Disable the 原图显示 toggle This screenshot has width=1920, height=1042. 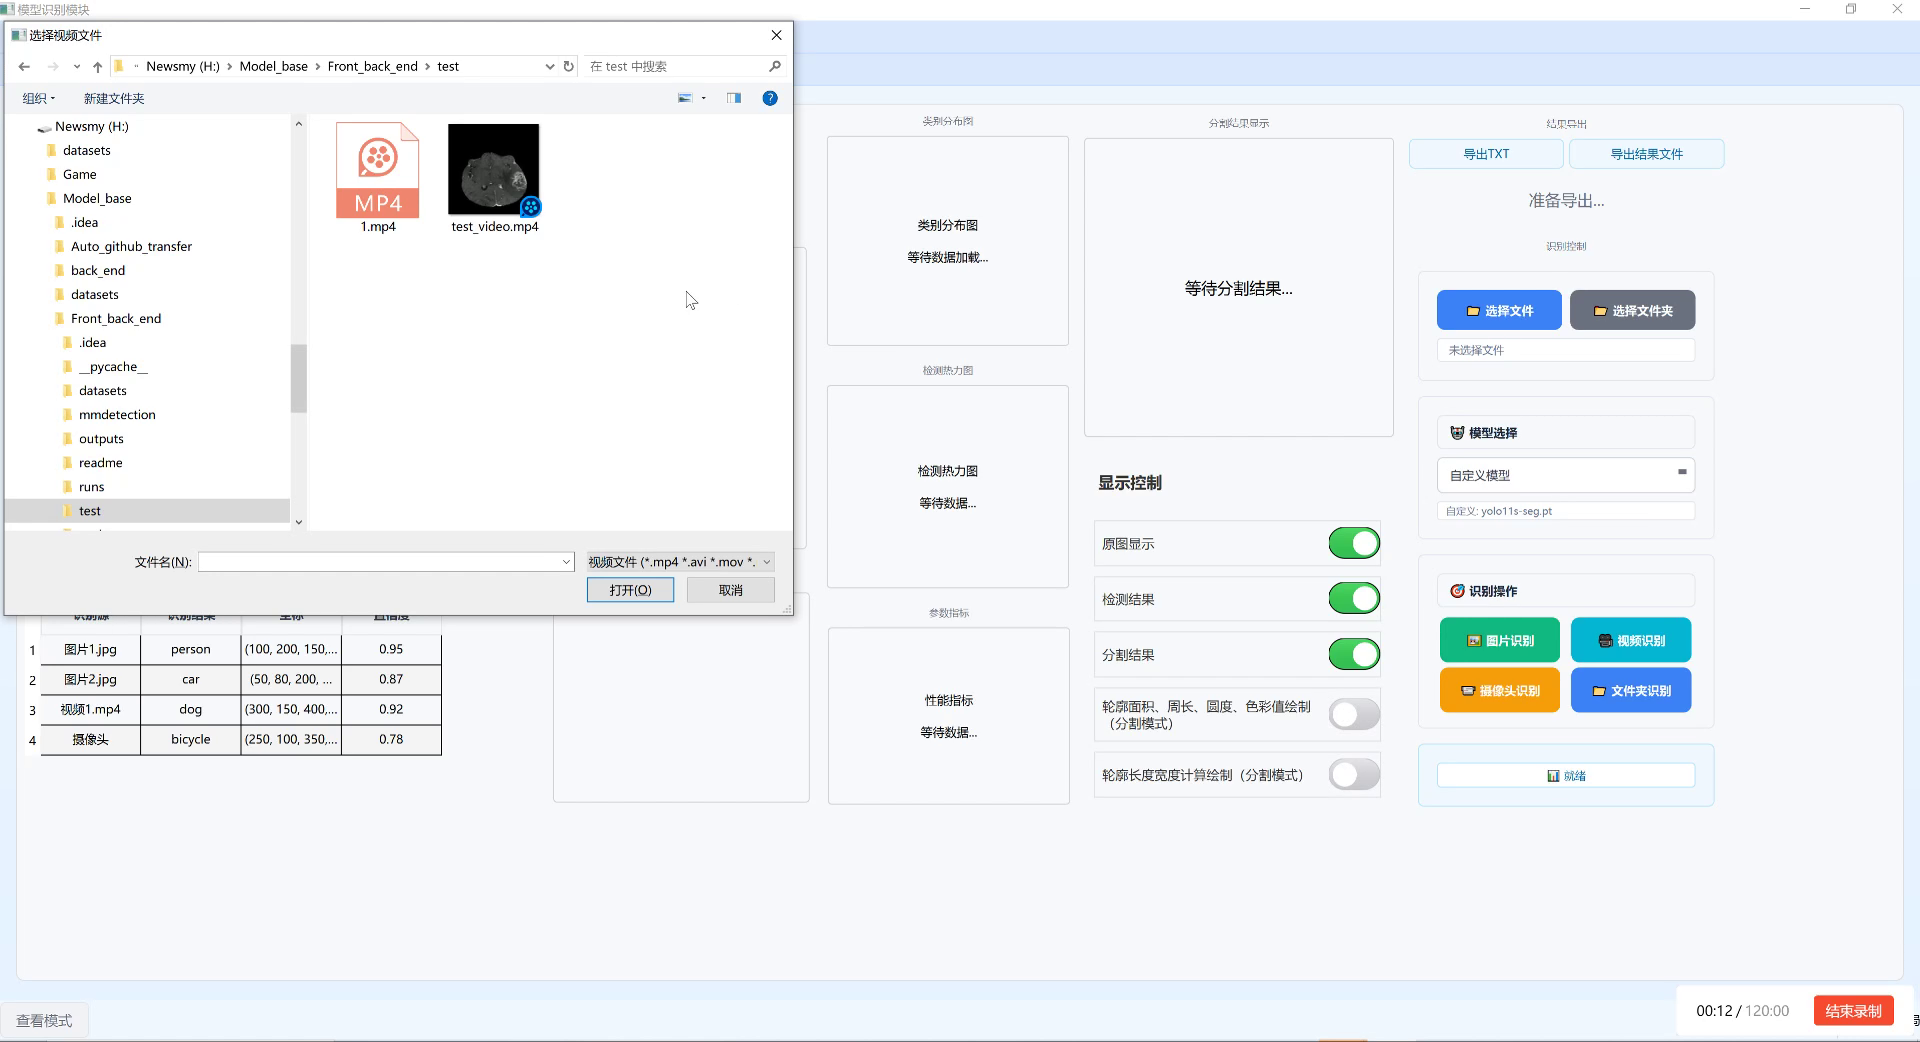1353,543
